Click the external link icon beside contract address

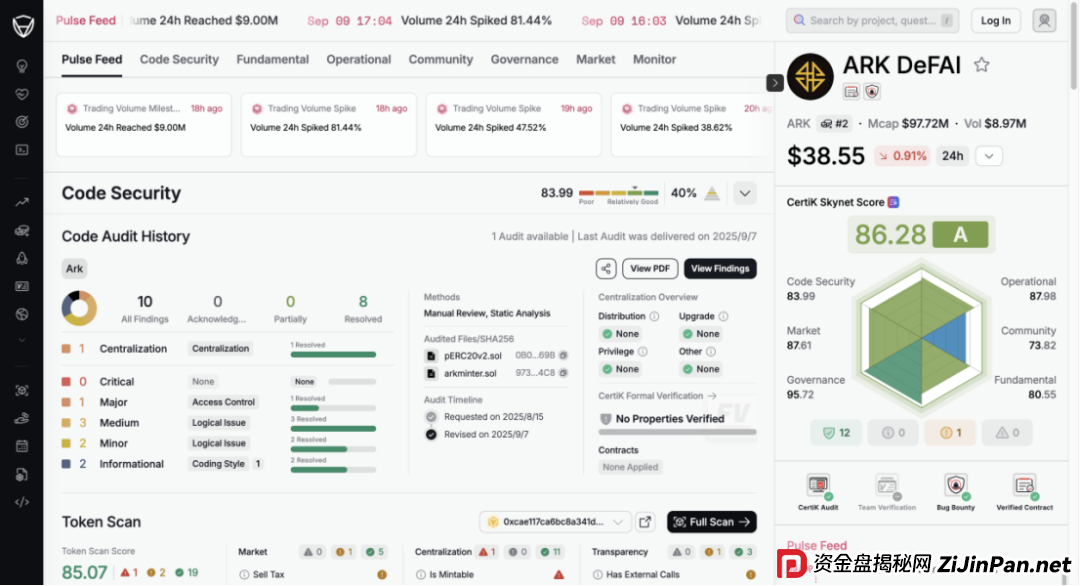click(x=646, y=521)
